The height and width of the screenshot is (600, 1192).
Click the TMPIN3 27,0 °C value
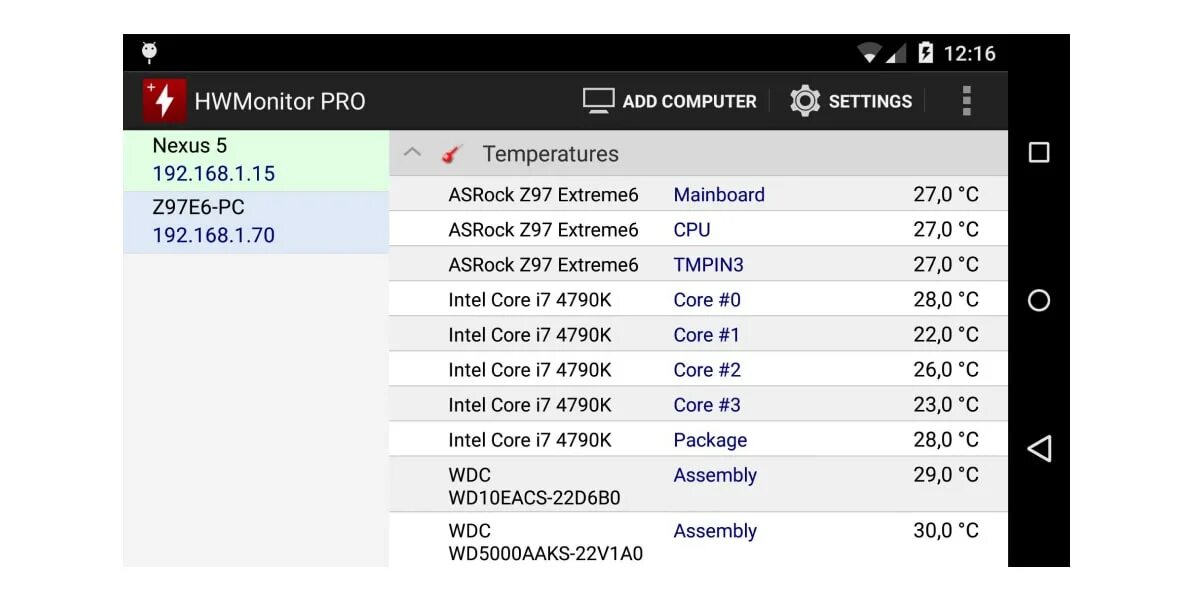(x=946, y=265)
